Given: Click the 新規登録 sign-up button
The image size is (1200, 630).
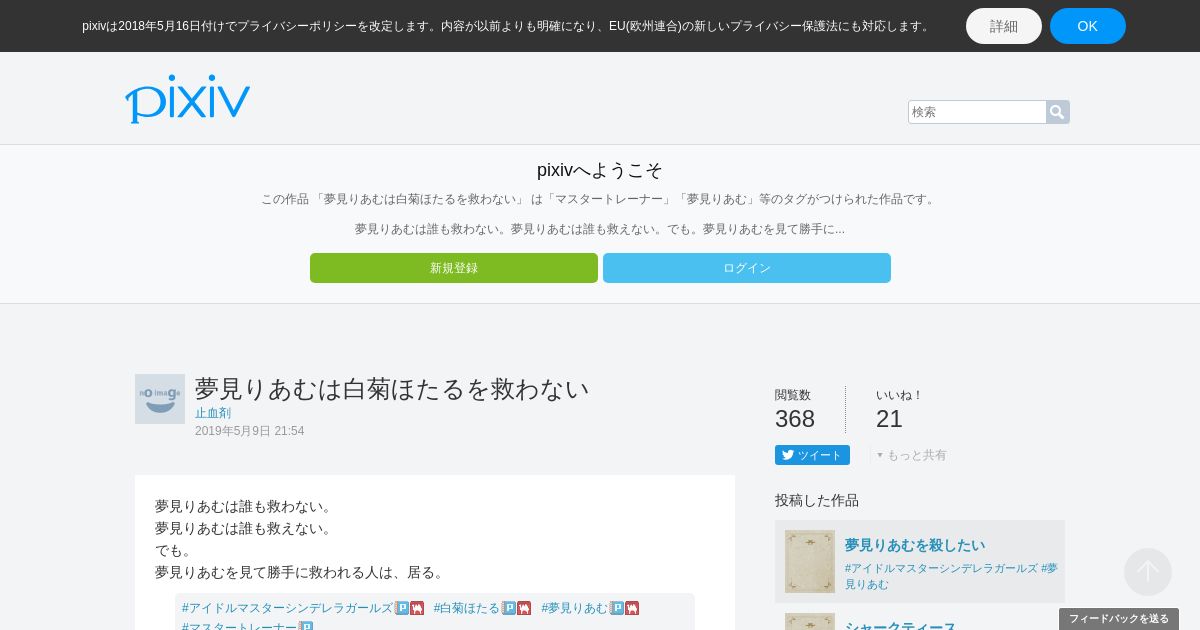Looking at the screenshot, I should coord(454,268).
